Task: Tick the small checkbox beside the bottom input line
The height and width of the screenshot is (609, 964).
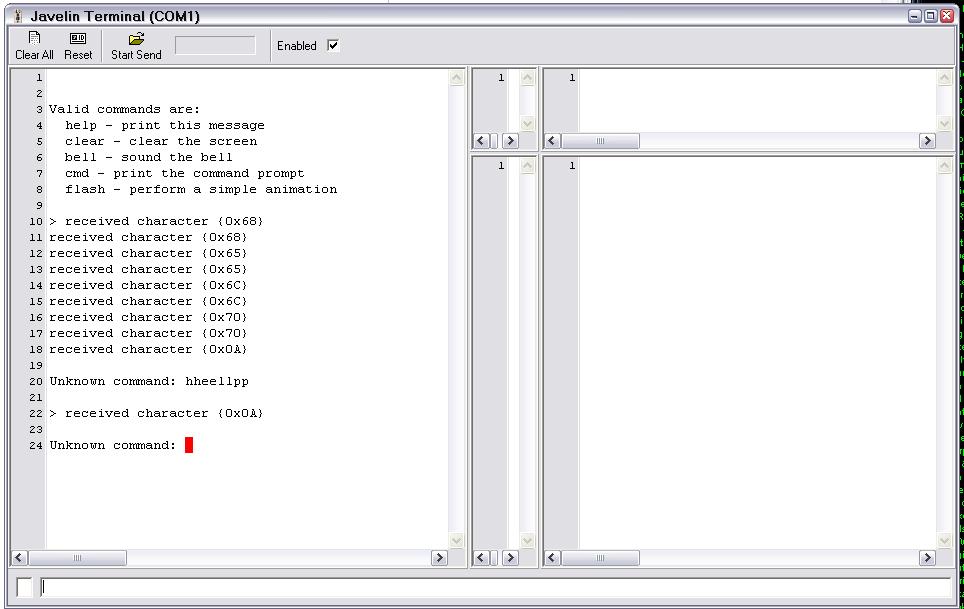Action: tap(24, 588)
